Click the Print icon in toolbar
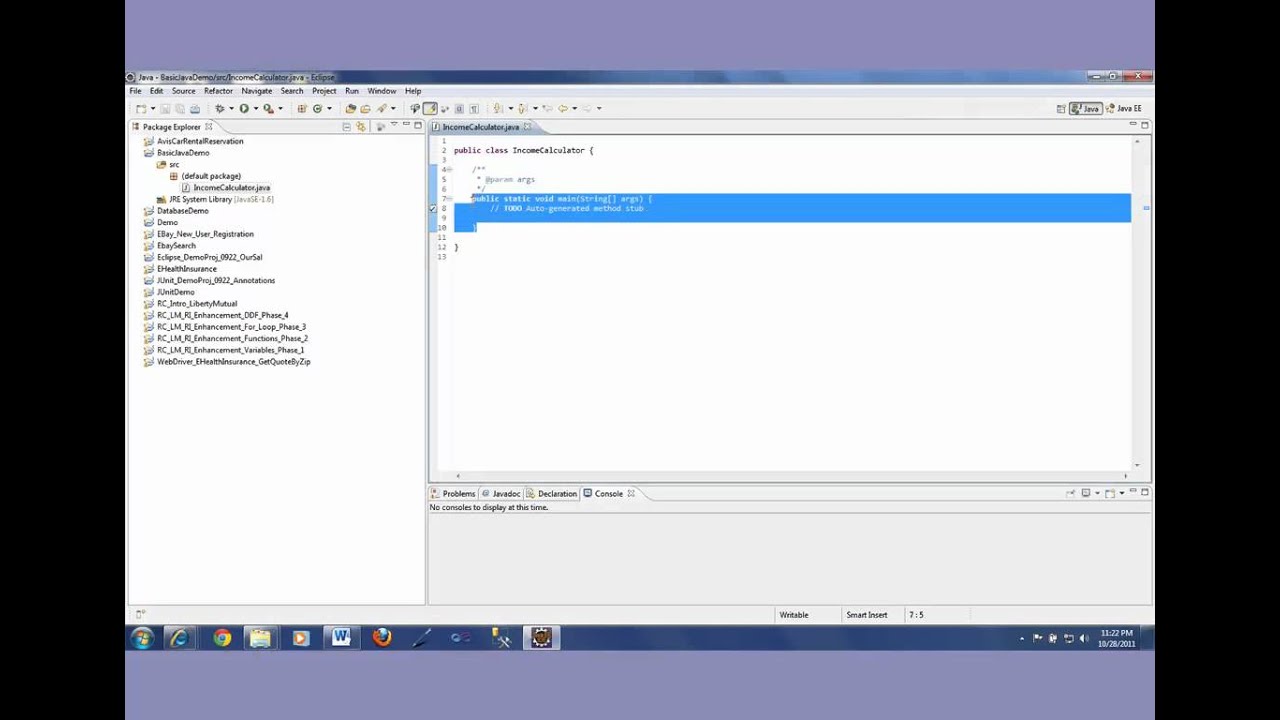This screenshot has height=720, width=1280. click(x=194, y=109)
